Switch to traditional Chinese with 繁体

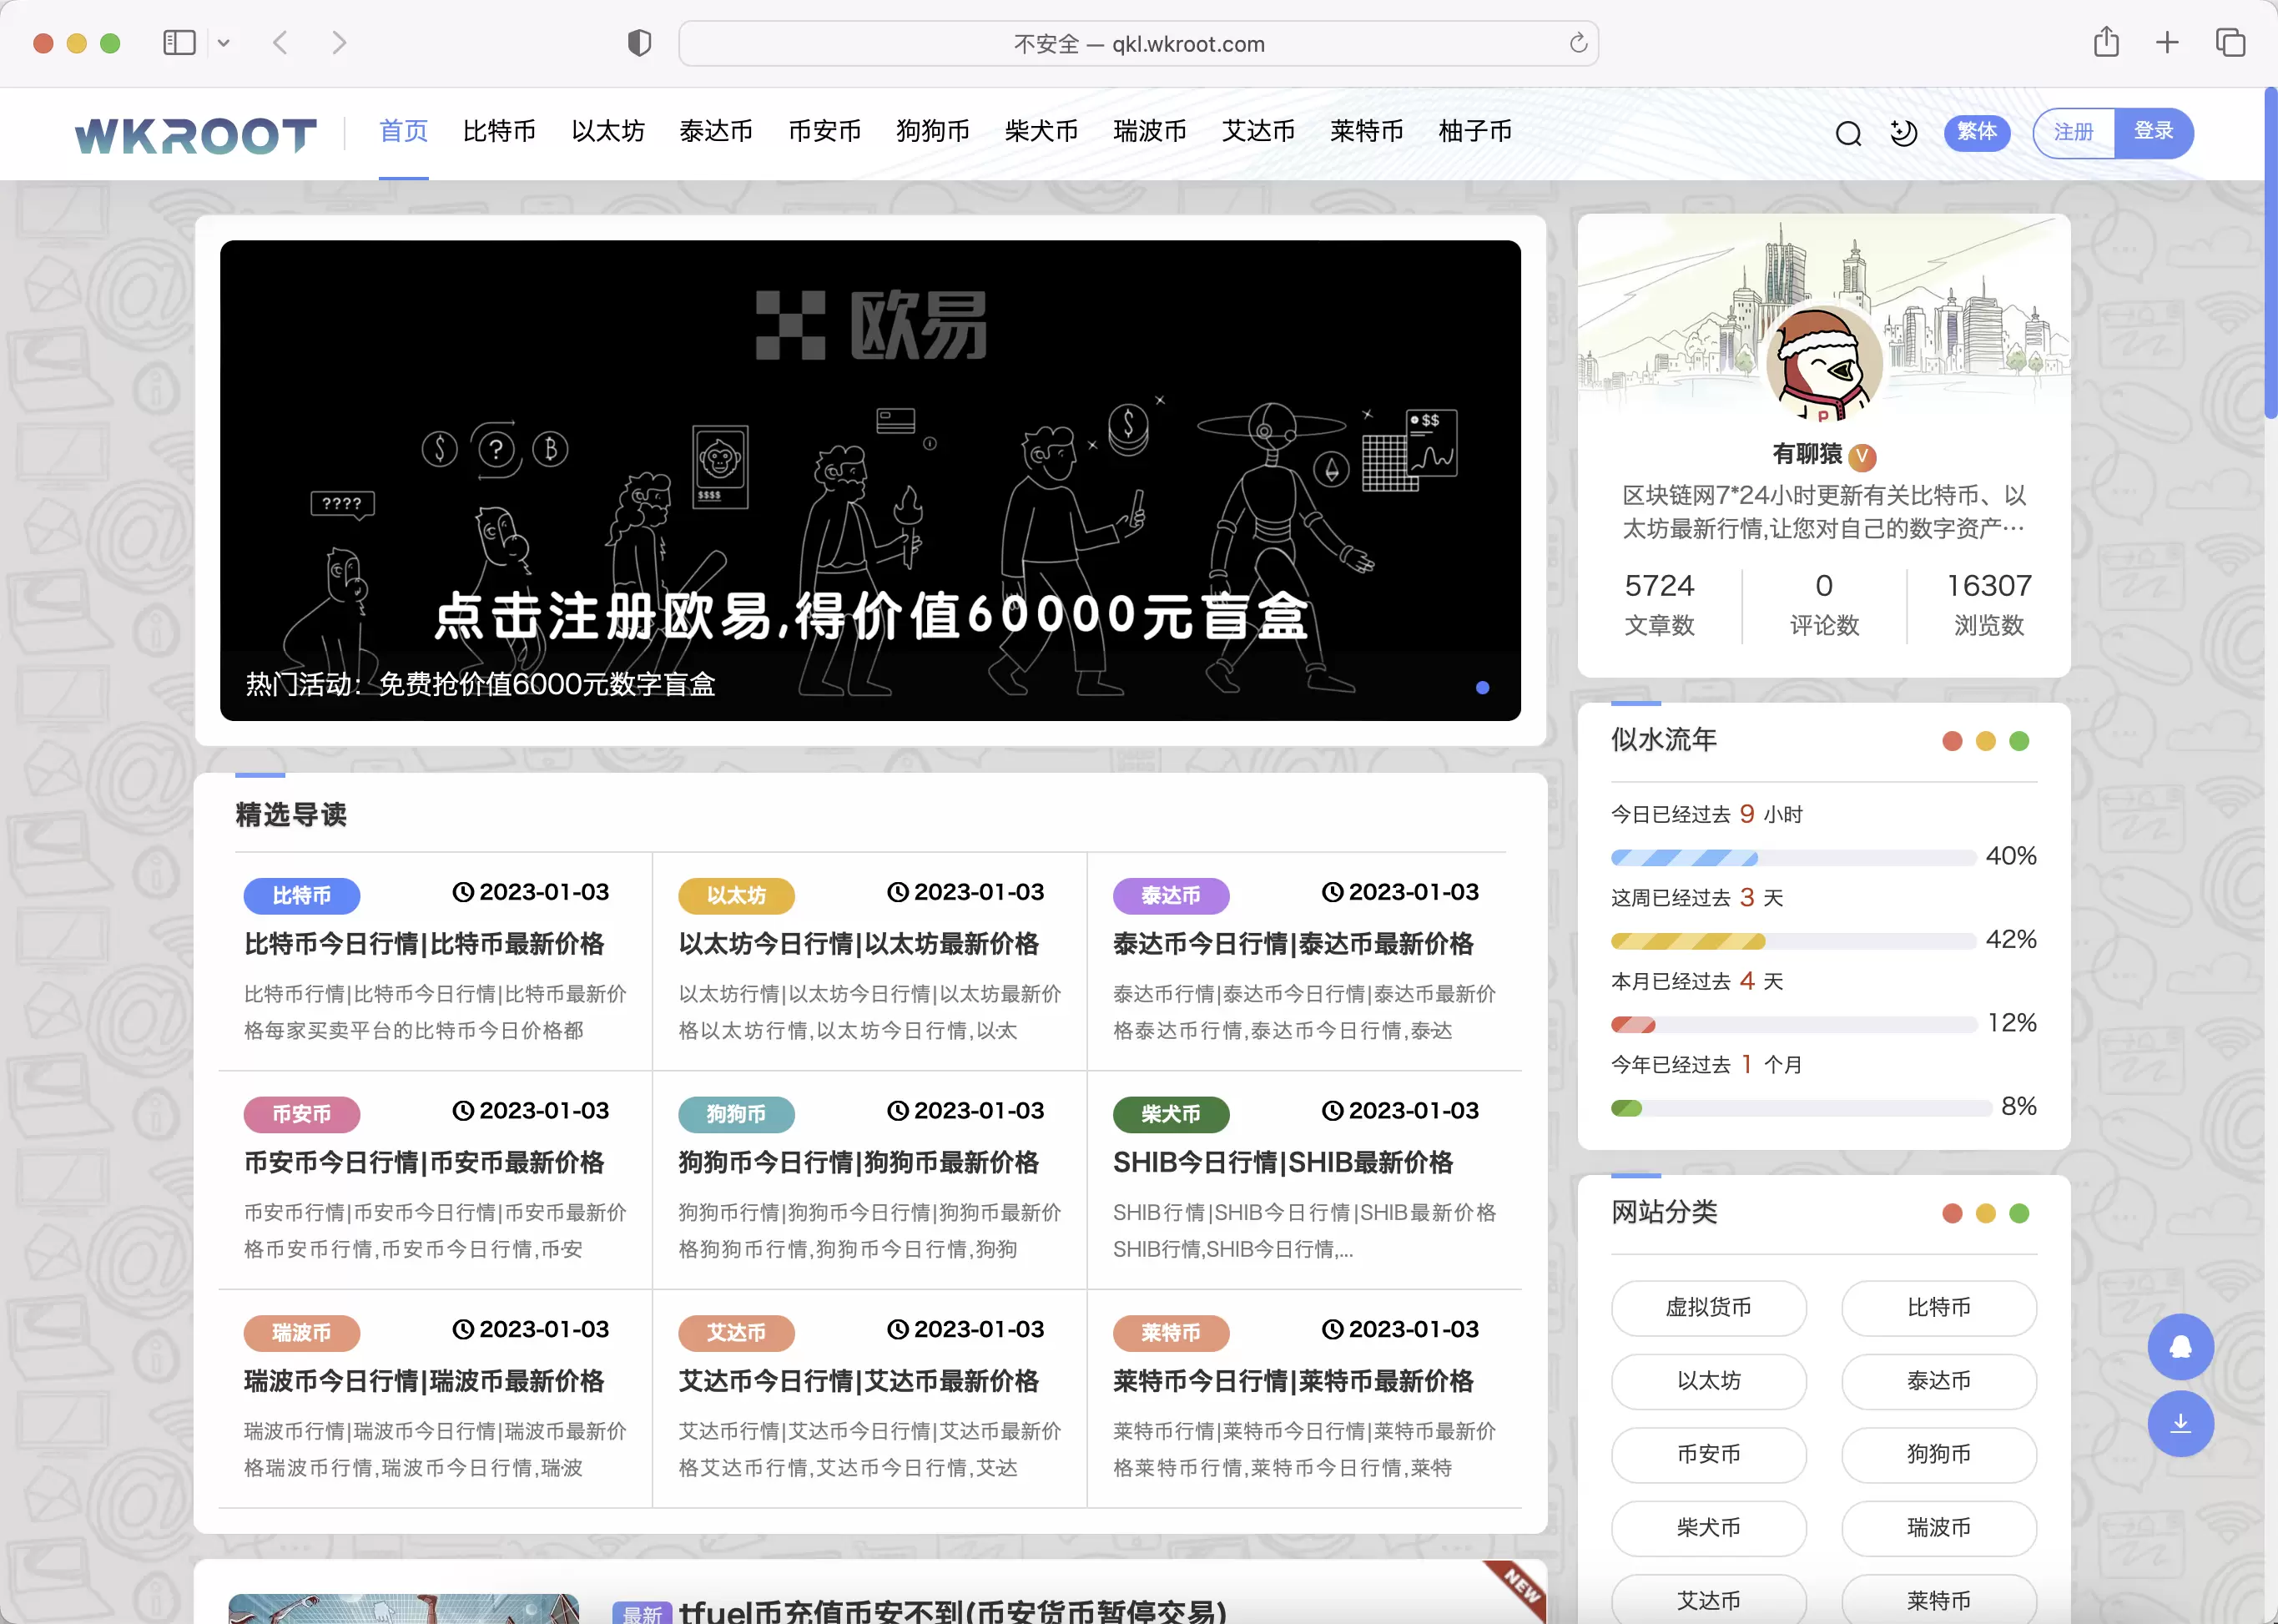[x=1976, y=132]
